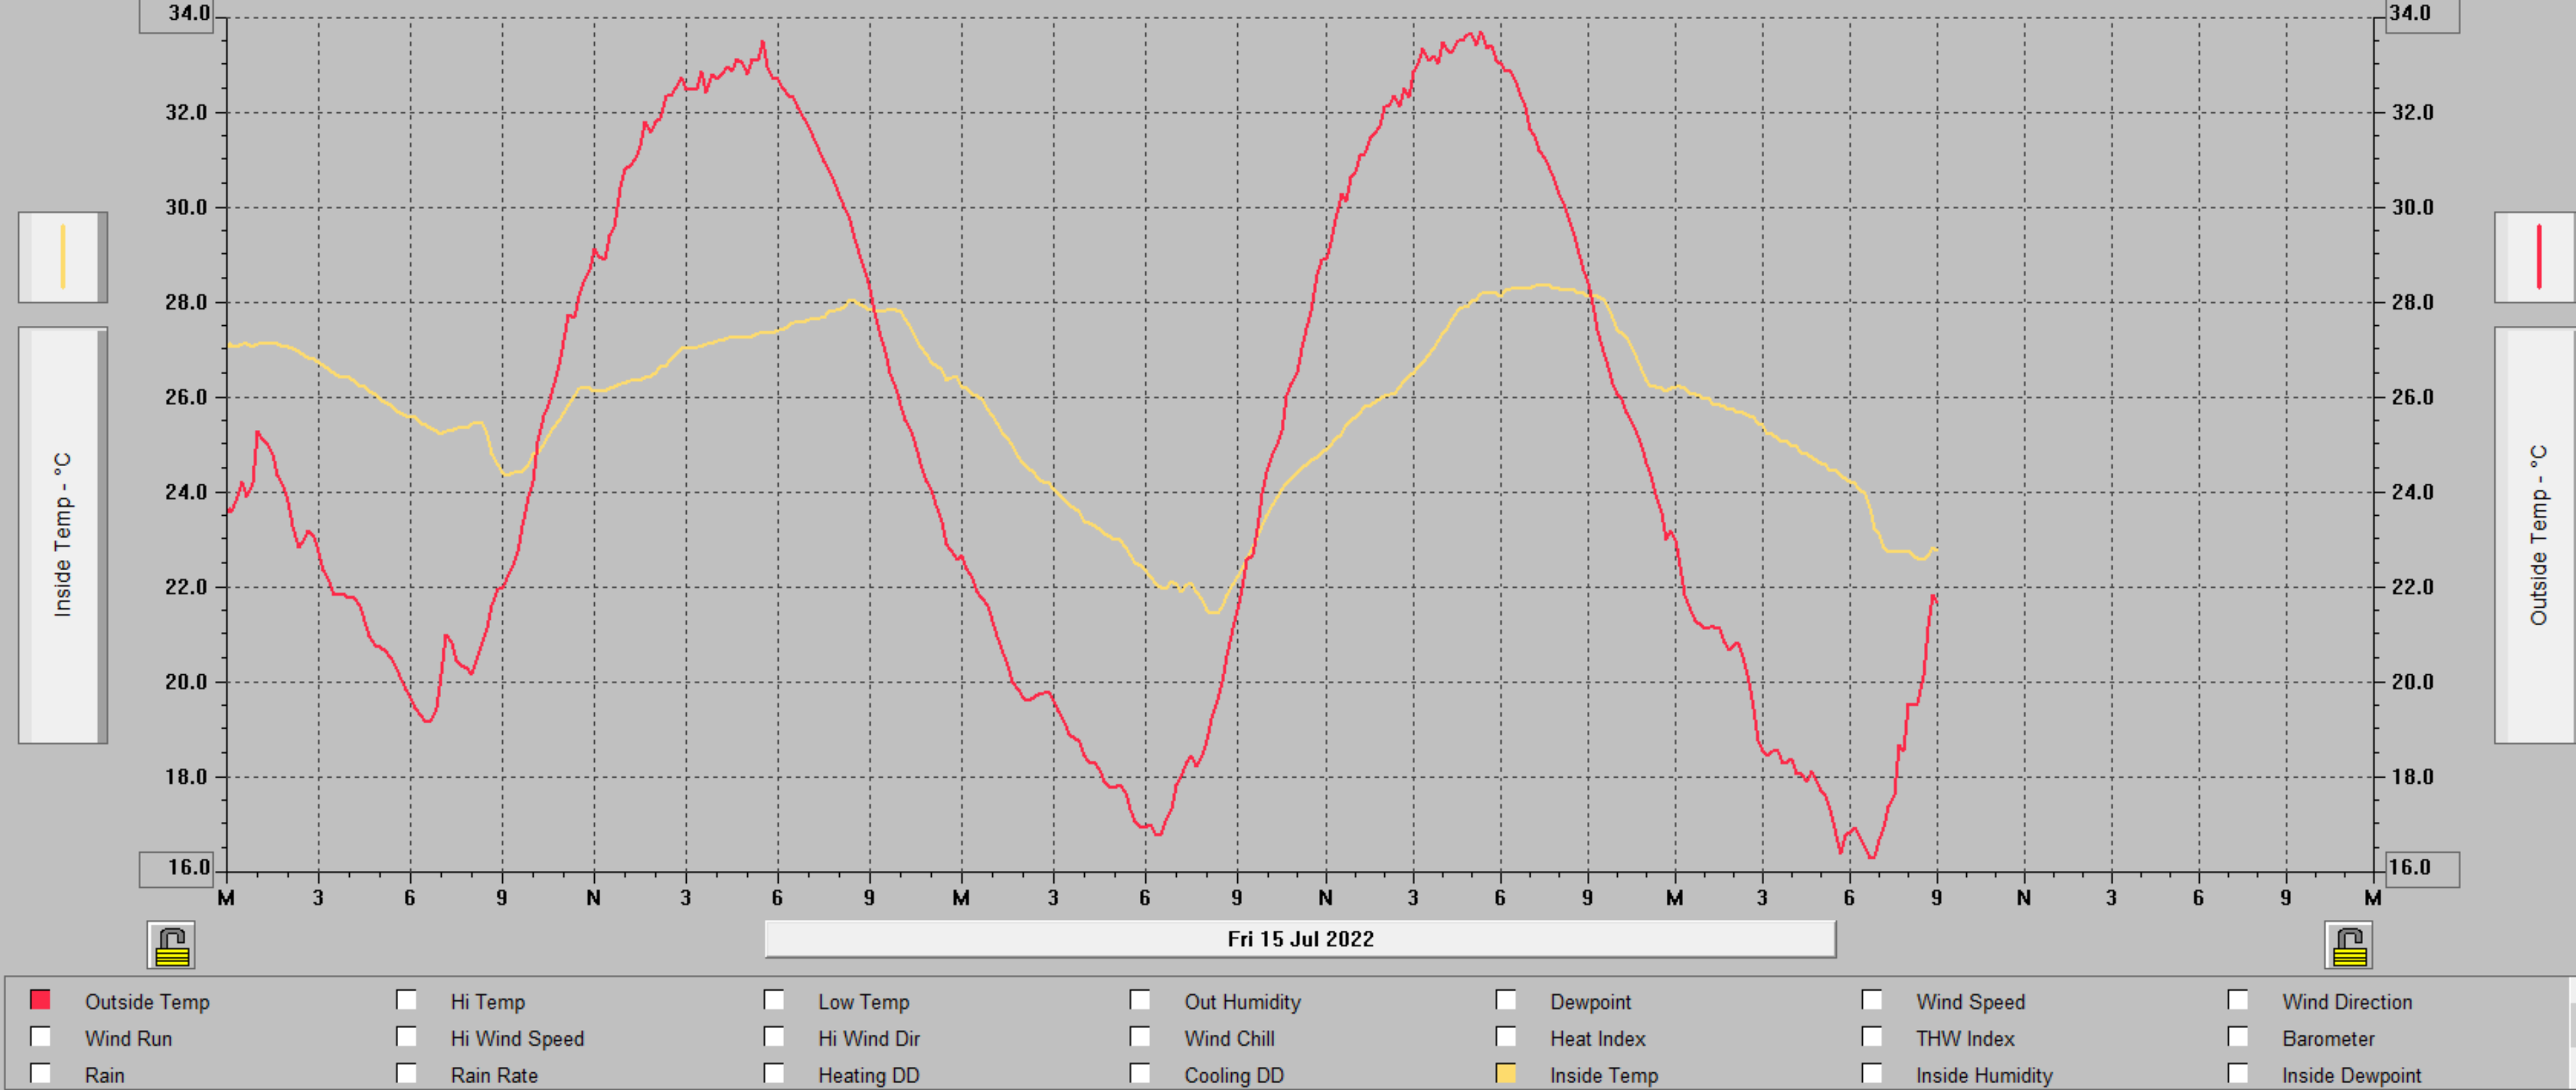This screenshot has width=2576, height=1090.
Task: Click the Outside Temp legend label
Action: tap(147, 1002)
